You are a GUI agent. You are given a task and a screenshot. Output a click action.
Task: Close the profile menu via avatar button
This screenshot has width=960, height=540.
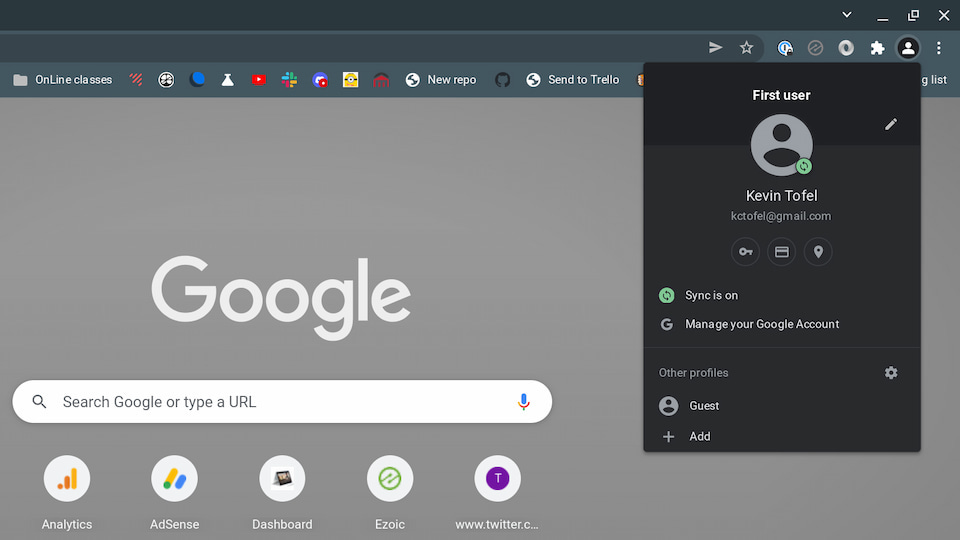(x=907, y=48)
